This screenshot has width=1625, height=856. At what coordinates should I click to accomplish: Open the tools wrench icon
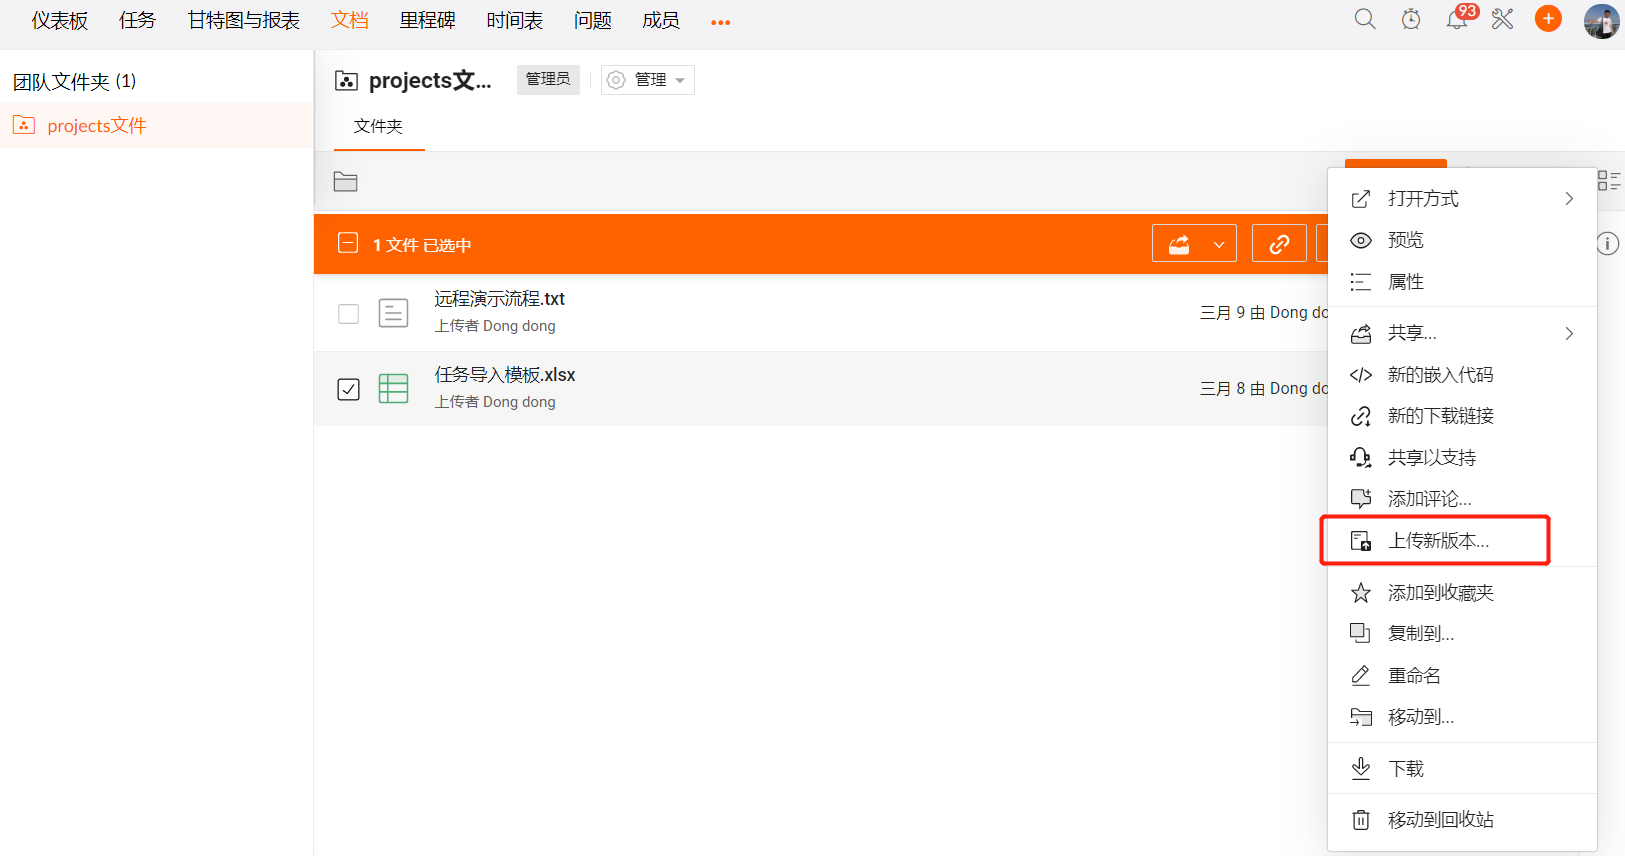(x=1502, y=19)
